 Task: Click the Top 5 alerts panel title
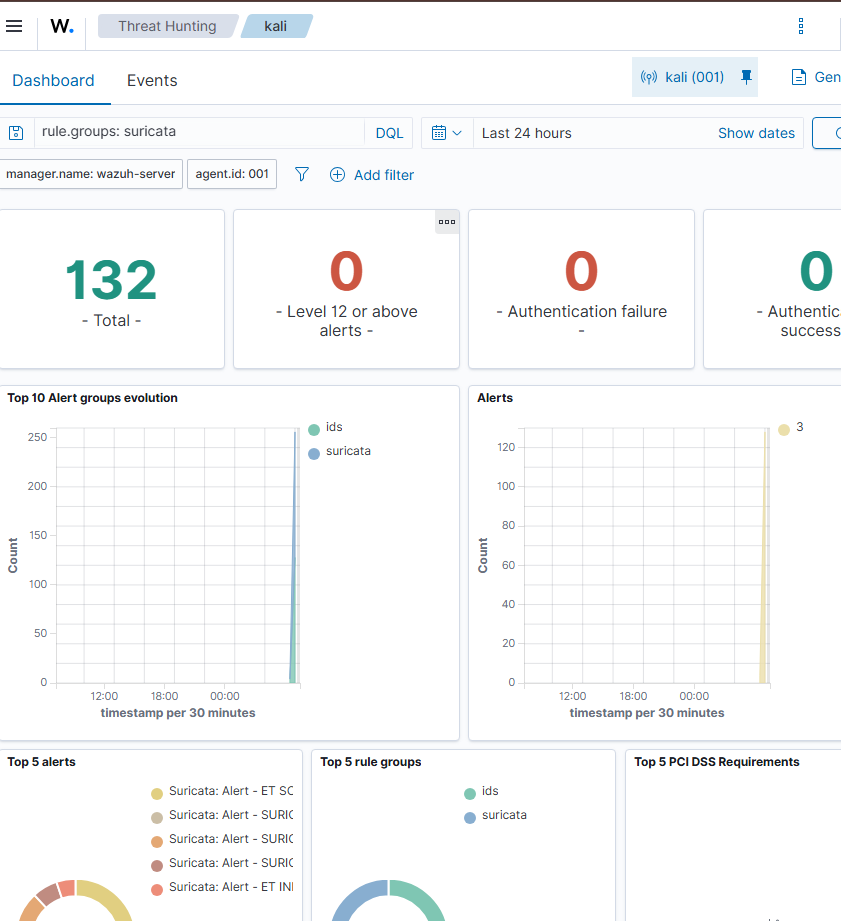point(41,762)
